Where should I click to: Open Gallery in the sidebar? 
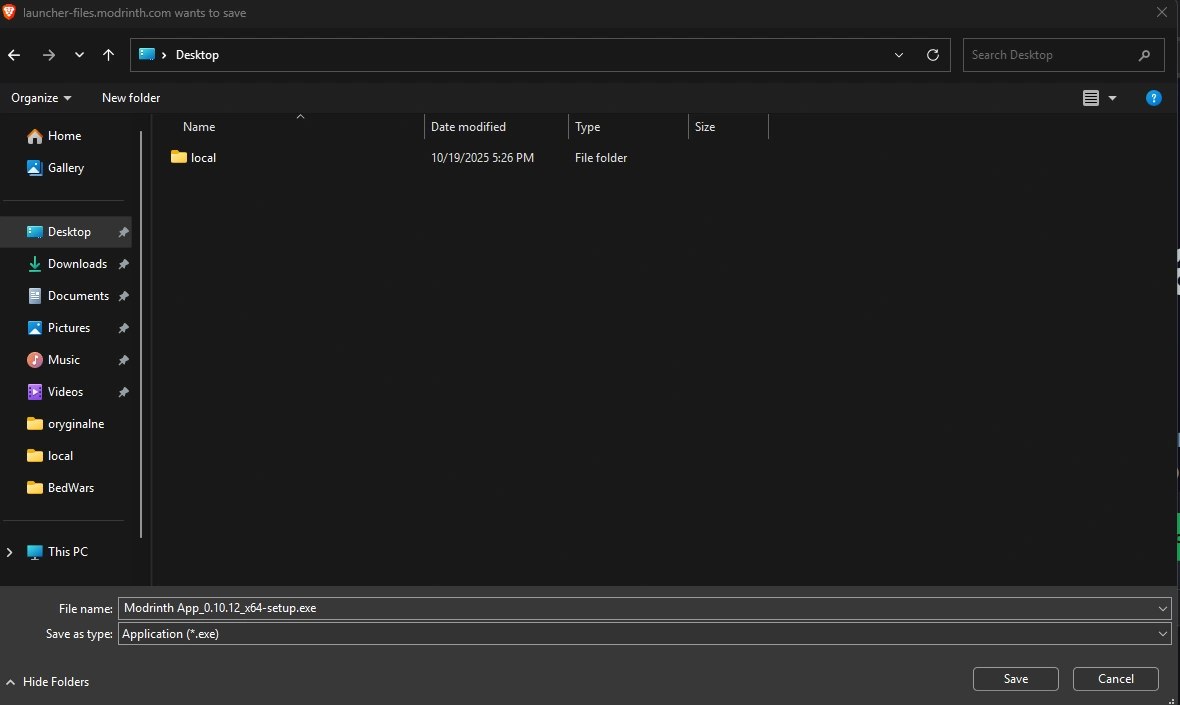point(65,168)
